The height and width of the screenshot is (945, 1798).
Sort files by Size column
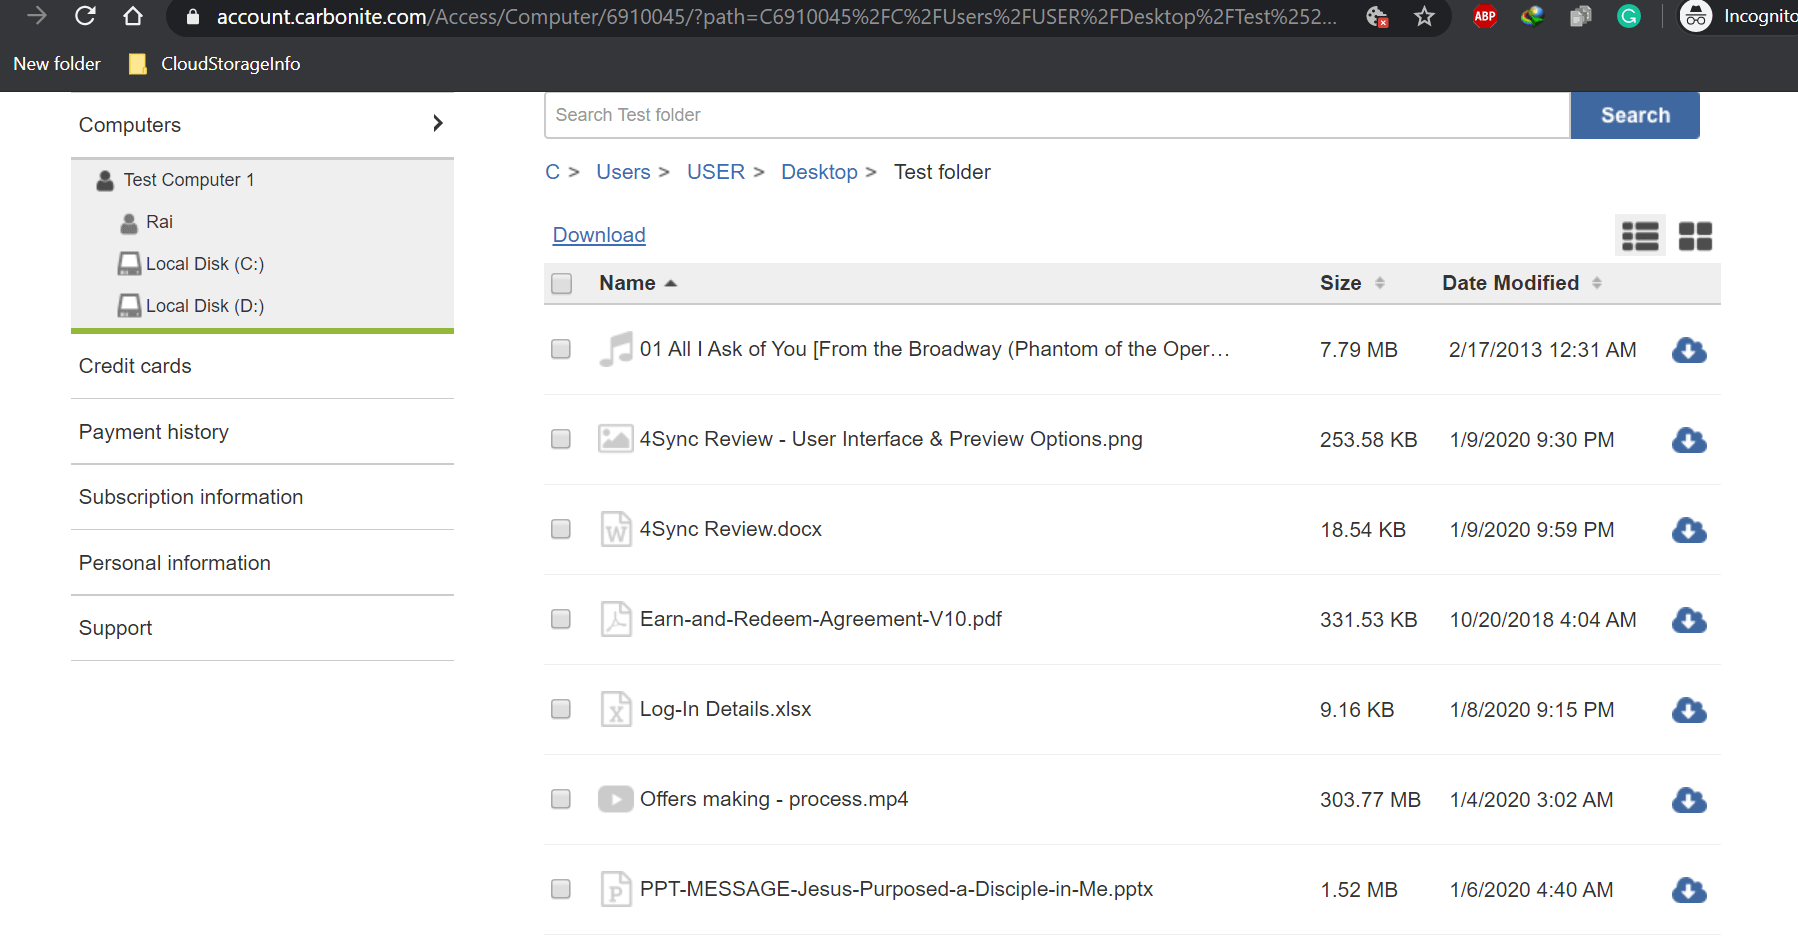click(1340, 283)
